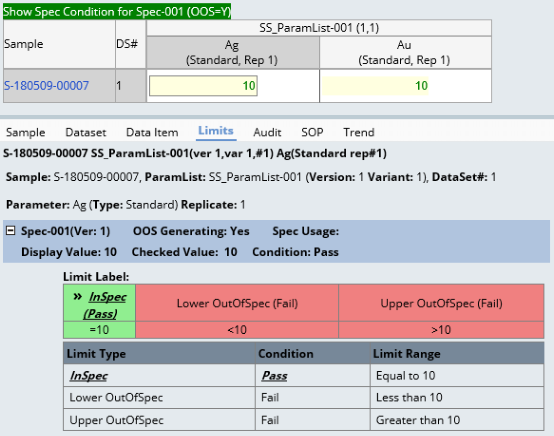Select the Au result cell showing 10
Screen dimensions: 554x436
(375, 86)
